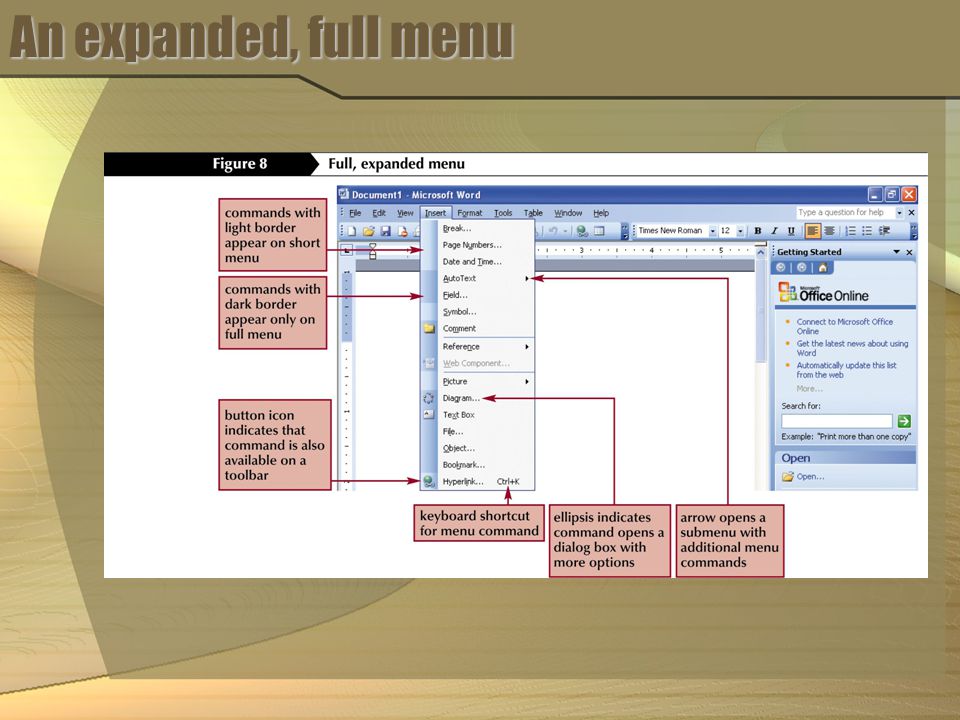
Task: Open the Times New Roman font dropdown
Action: pos(713,231)
